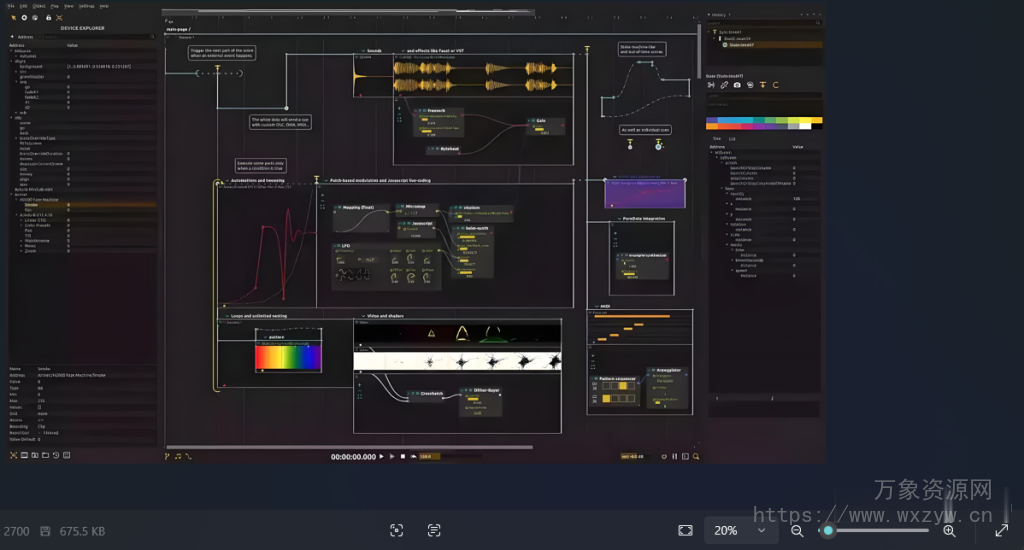Switch to the List tab in inspector

coord(732,138)
